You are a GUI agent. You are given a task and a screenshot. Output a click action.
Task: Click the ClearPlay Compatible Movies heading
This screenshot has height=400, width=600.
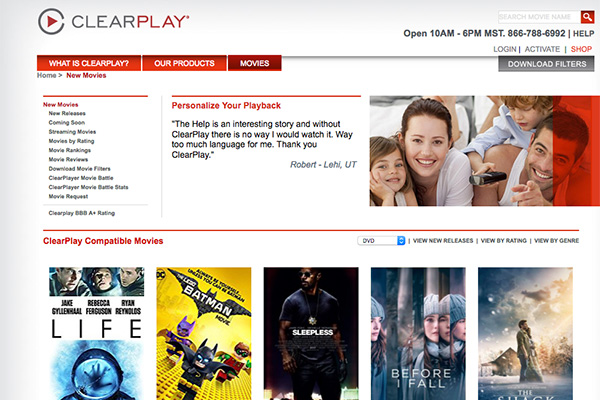(103, 241)
